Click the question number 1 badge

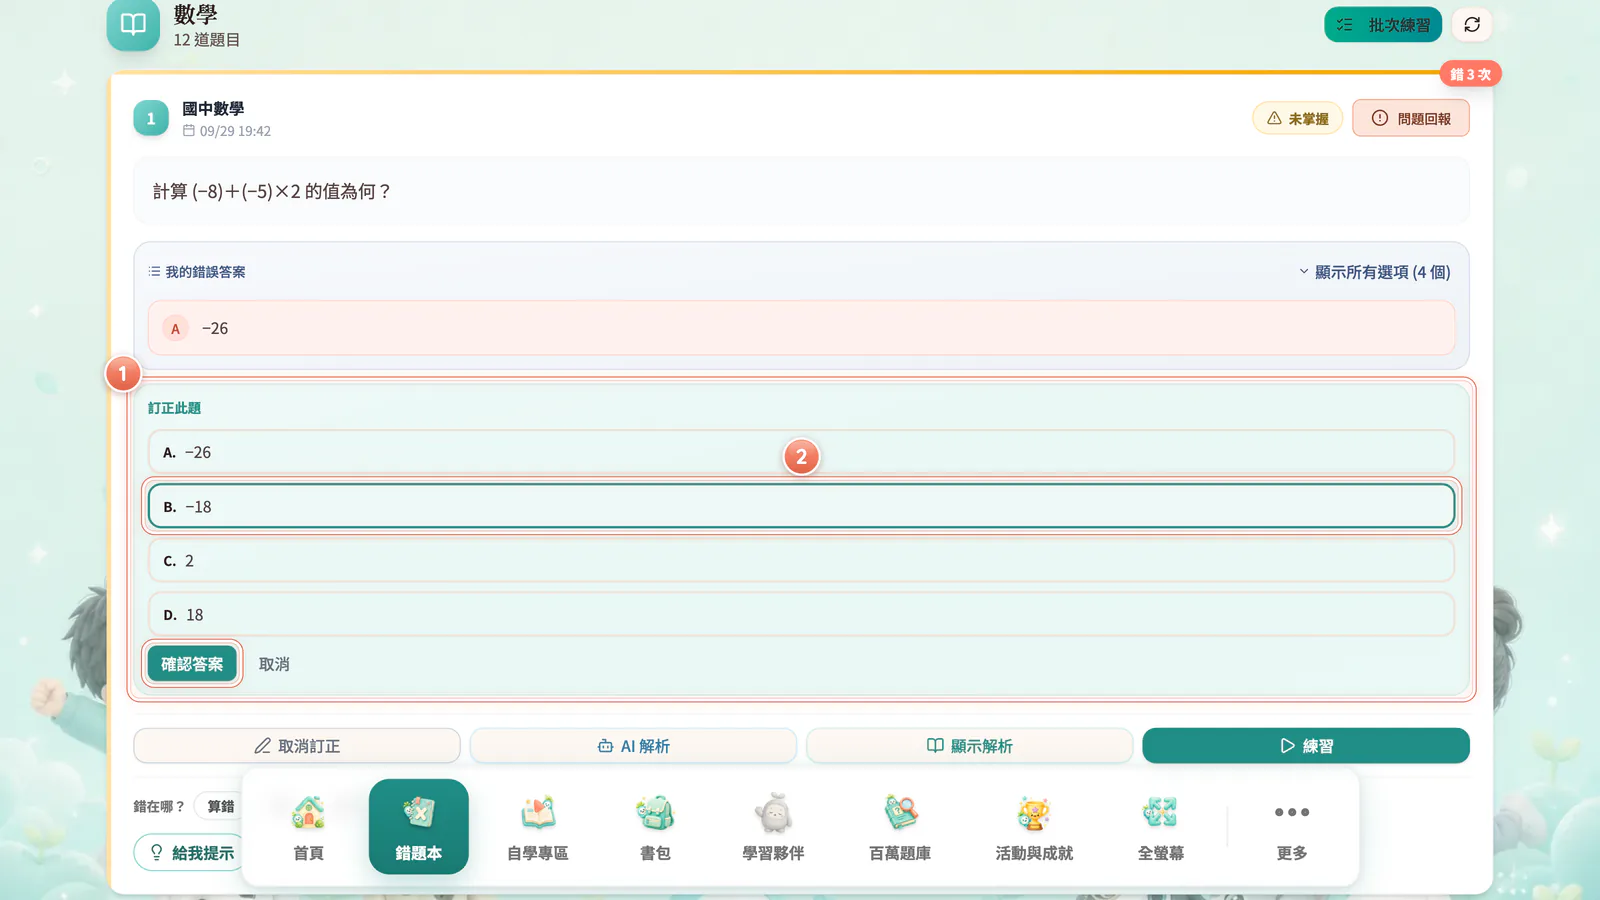[151, 118]
